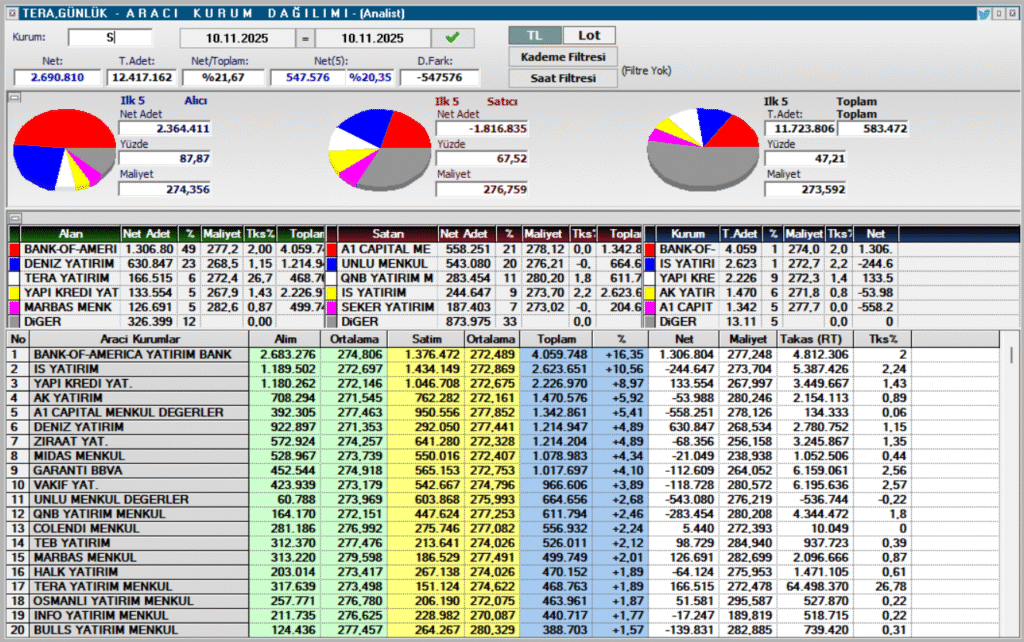Image resolution: width=1024 pixels, height=642 pixels.
Task: Click blue swatch beside DENIZ YATIRIM
Action: (x=14, y=264)
